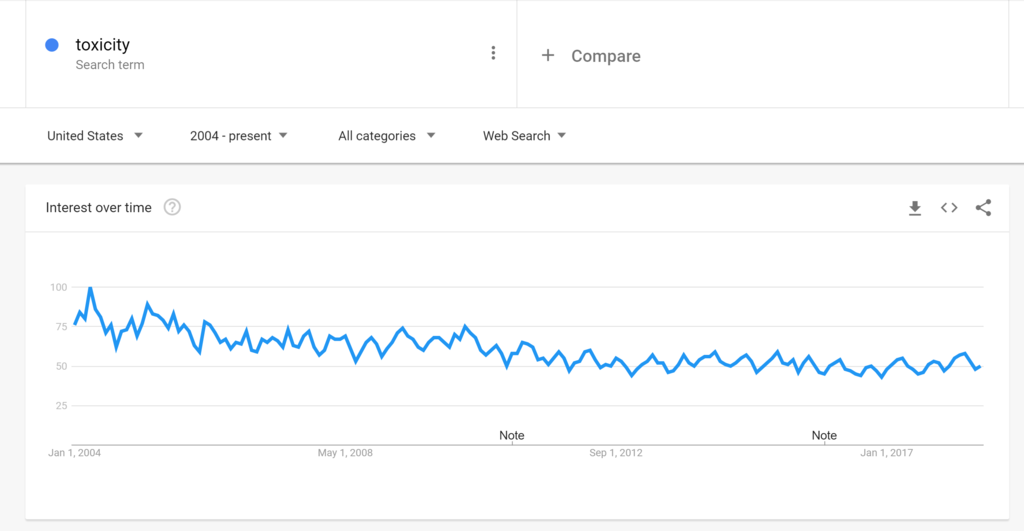The image size is (1024, 531).
Task: Click the first Note marker on timeline
Action: (511, 435)
